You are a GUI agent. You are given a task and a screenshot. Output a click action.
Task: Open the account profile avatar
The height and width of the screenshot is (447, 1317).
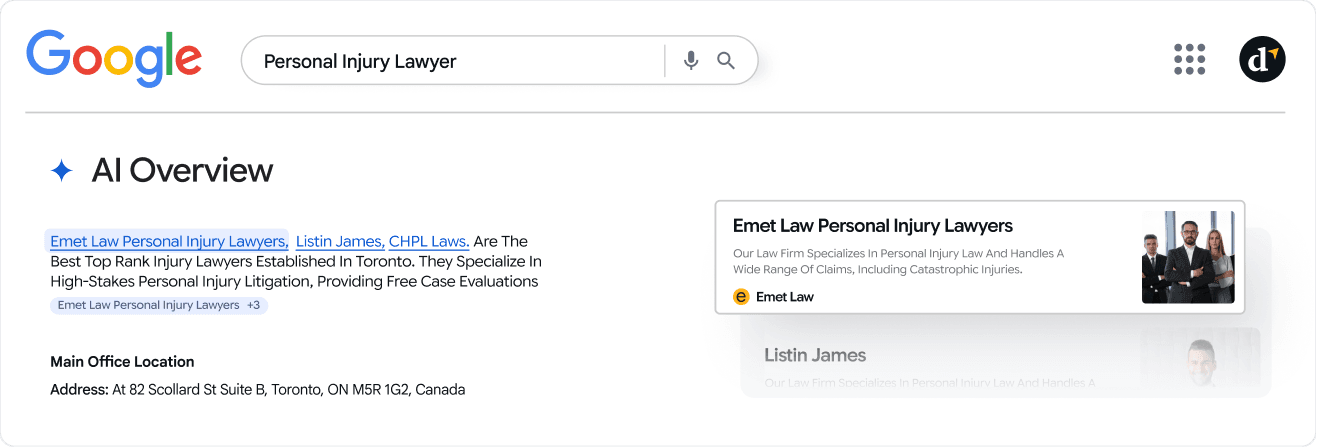point(1262,59)
